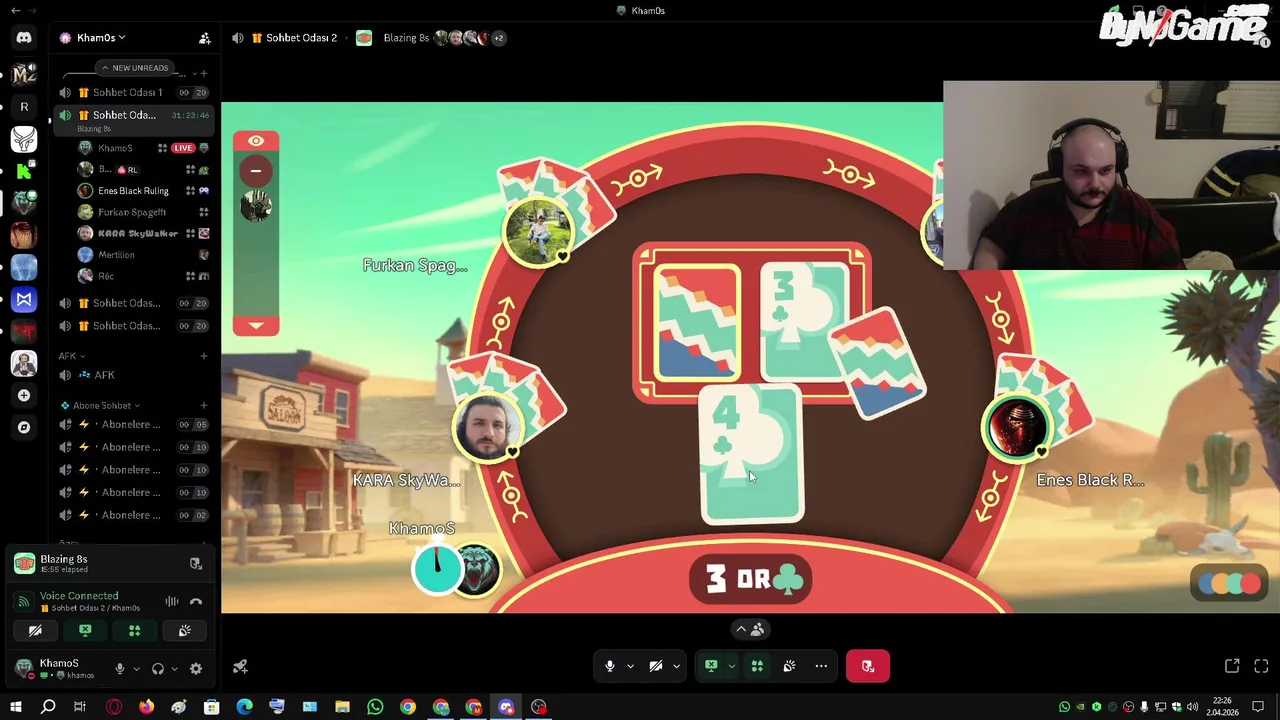Collapse Abone Sohbet category
Screen dimensions: 1280x720
[x=100, y=405]
